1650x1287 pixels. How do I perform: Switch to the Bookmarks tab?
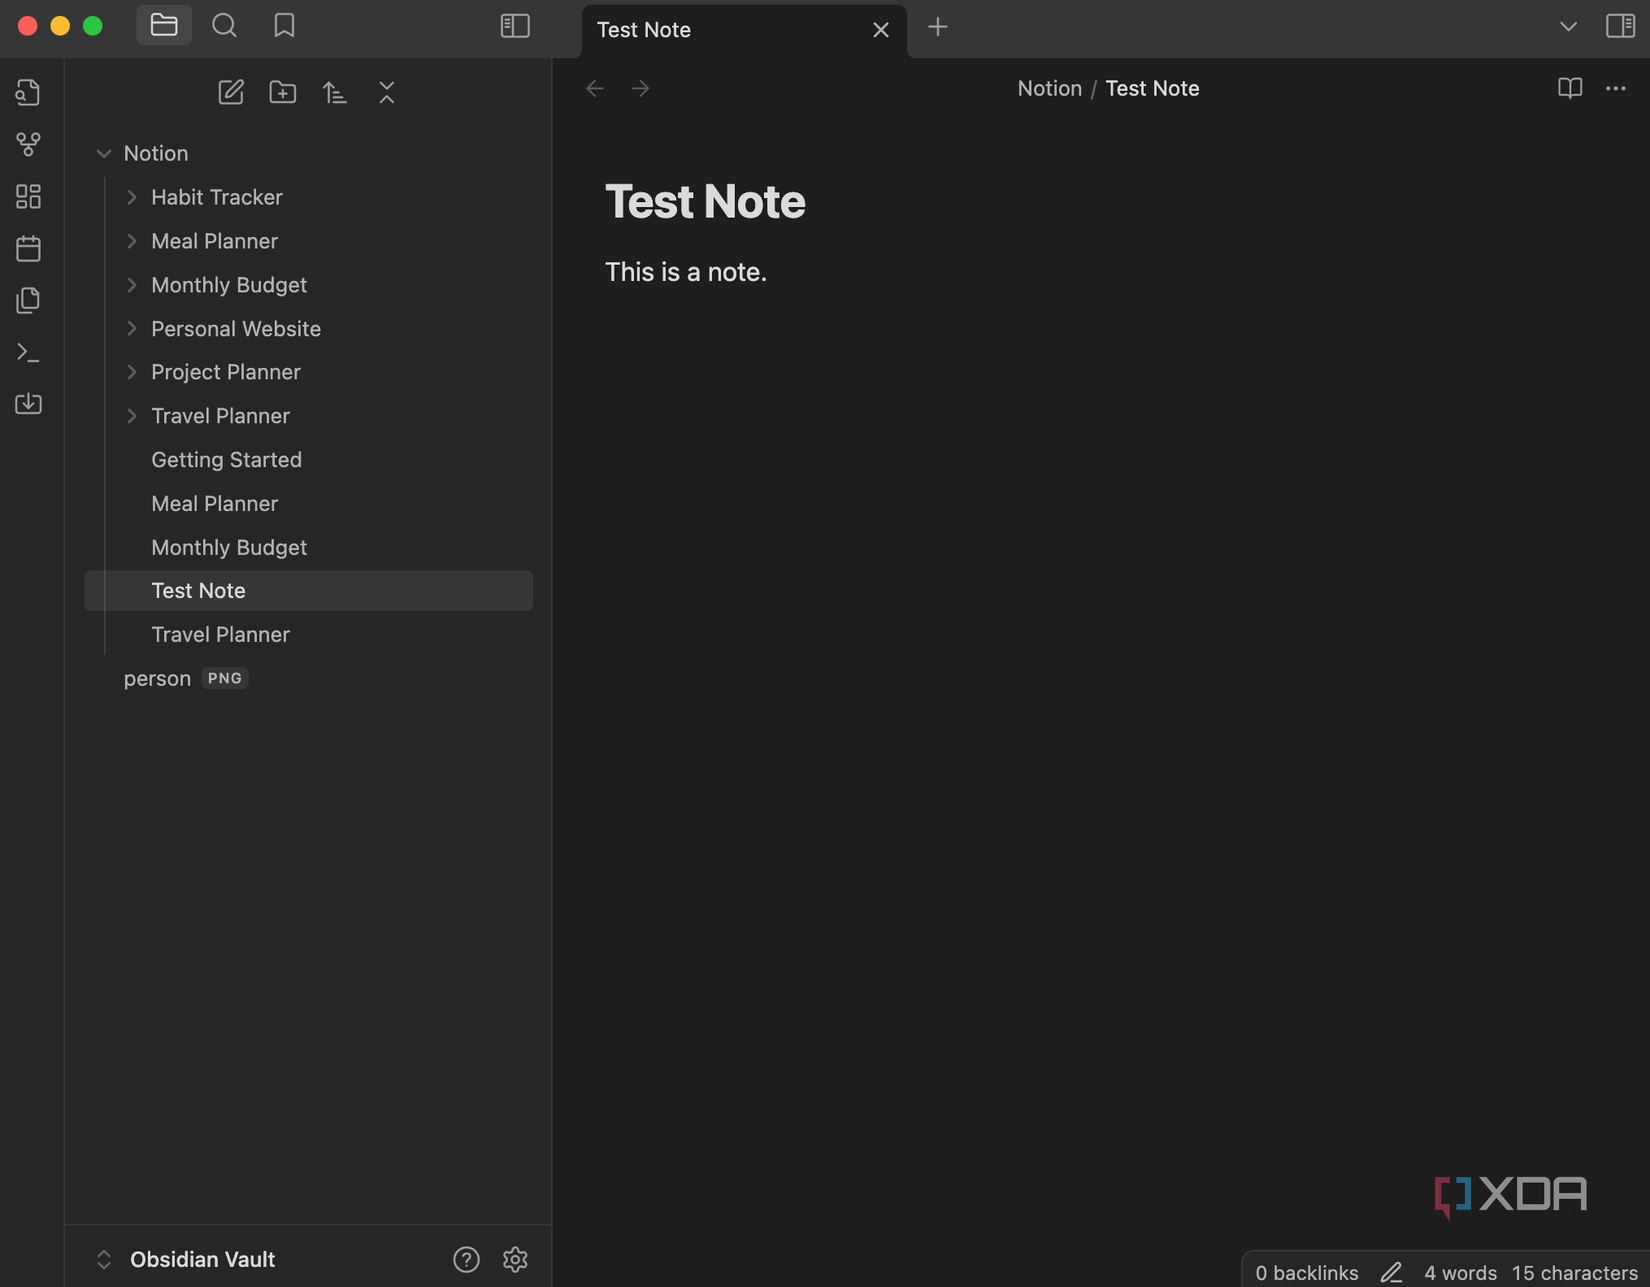pyautogui.click(x=284, y=25)
